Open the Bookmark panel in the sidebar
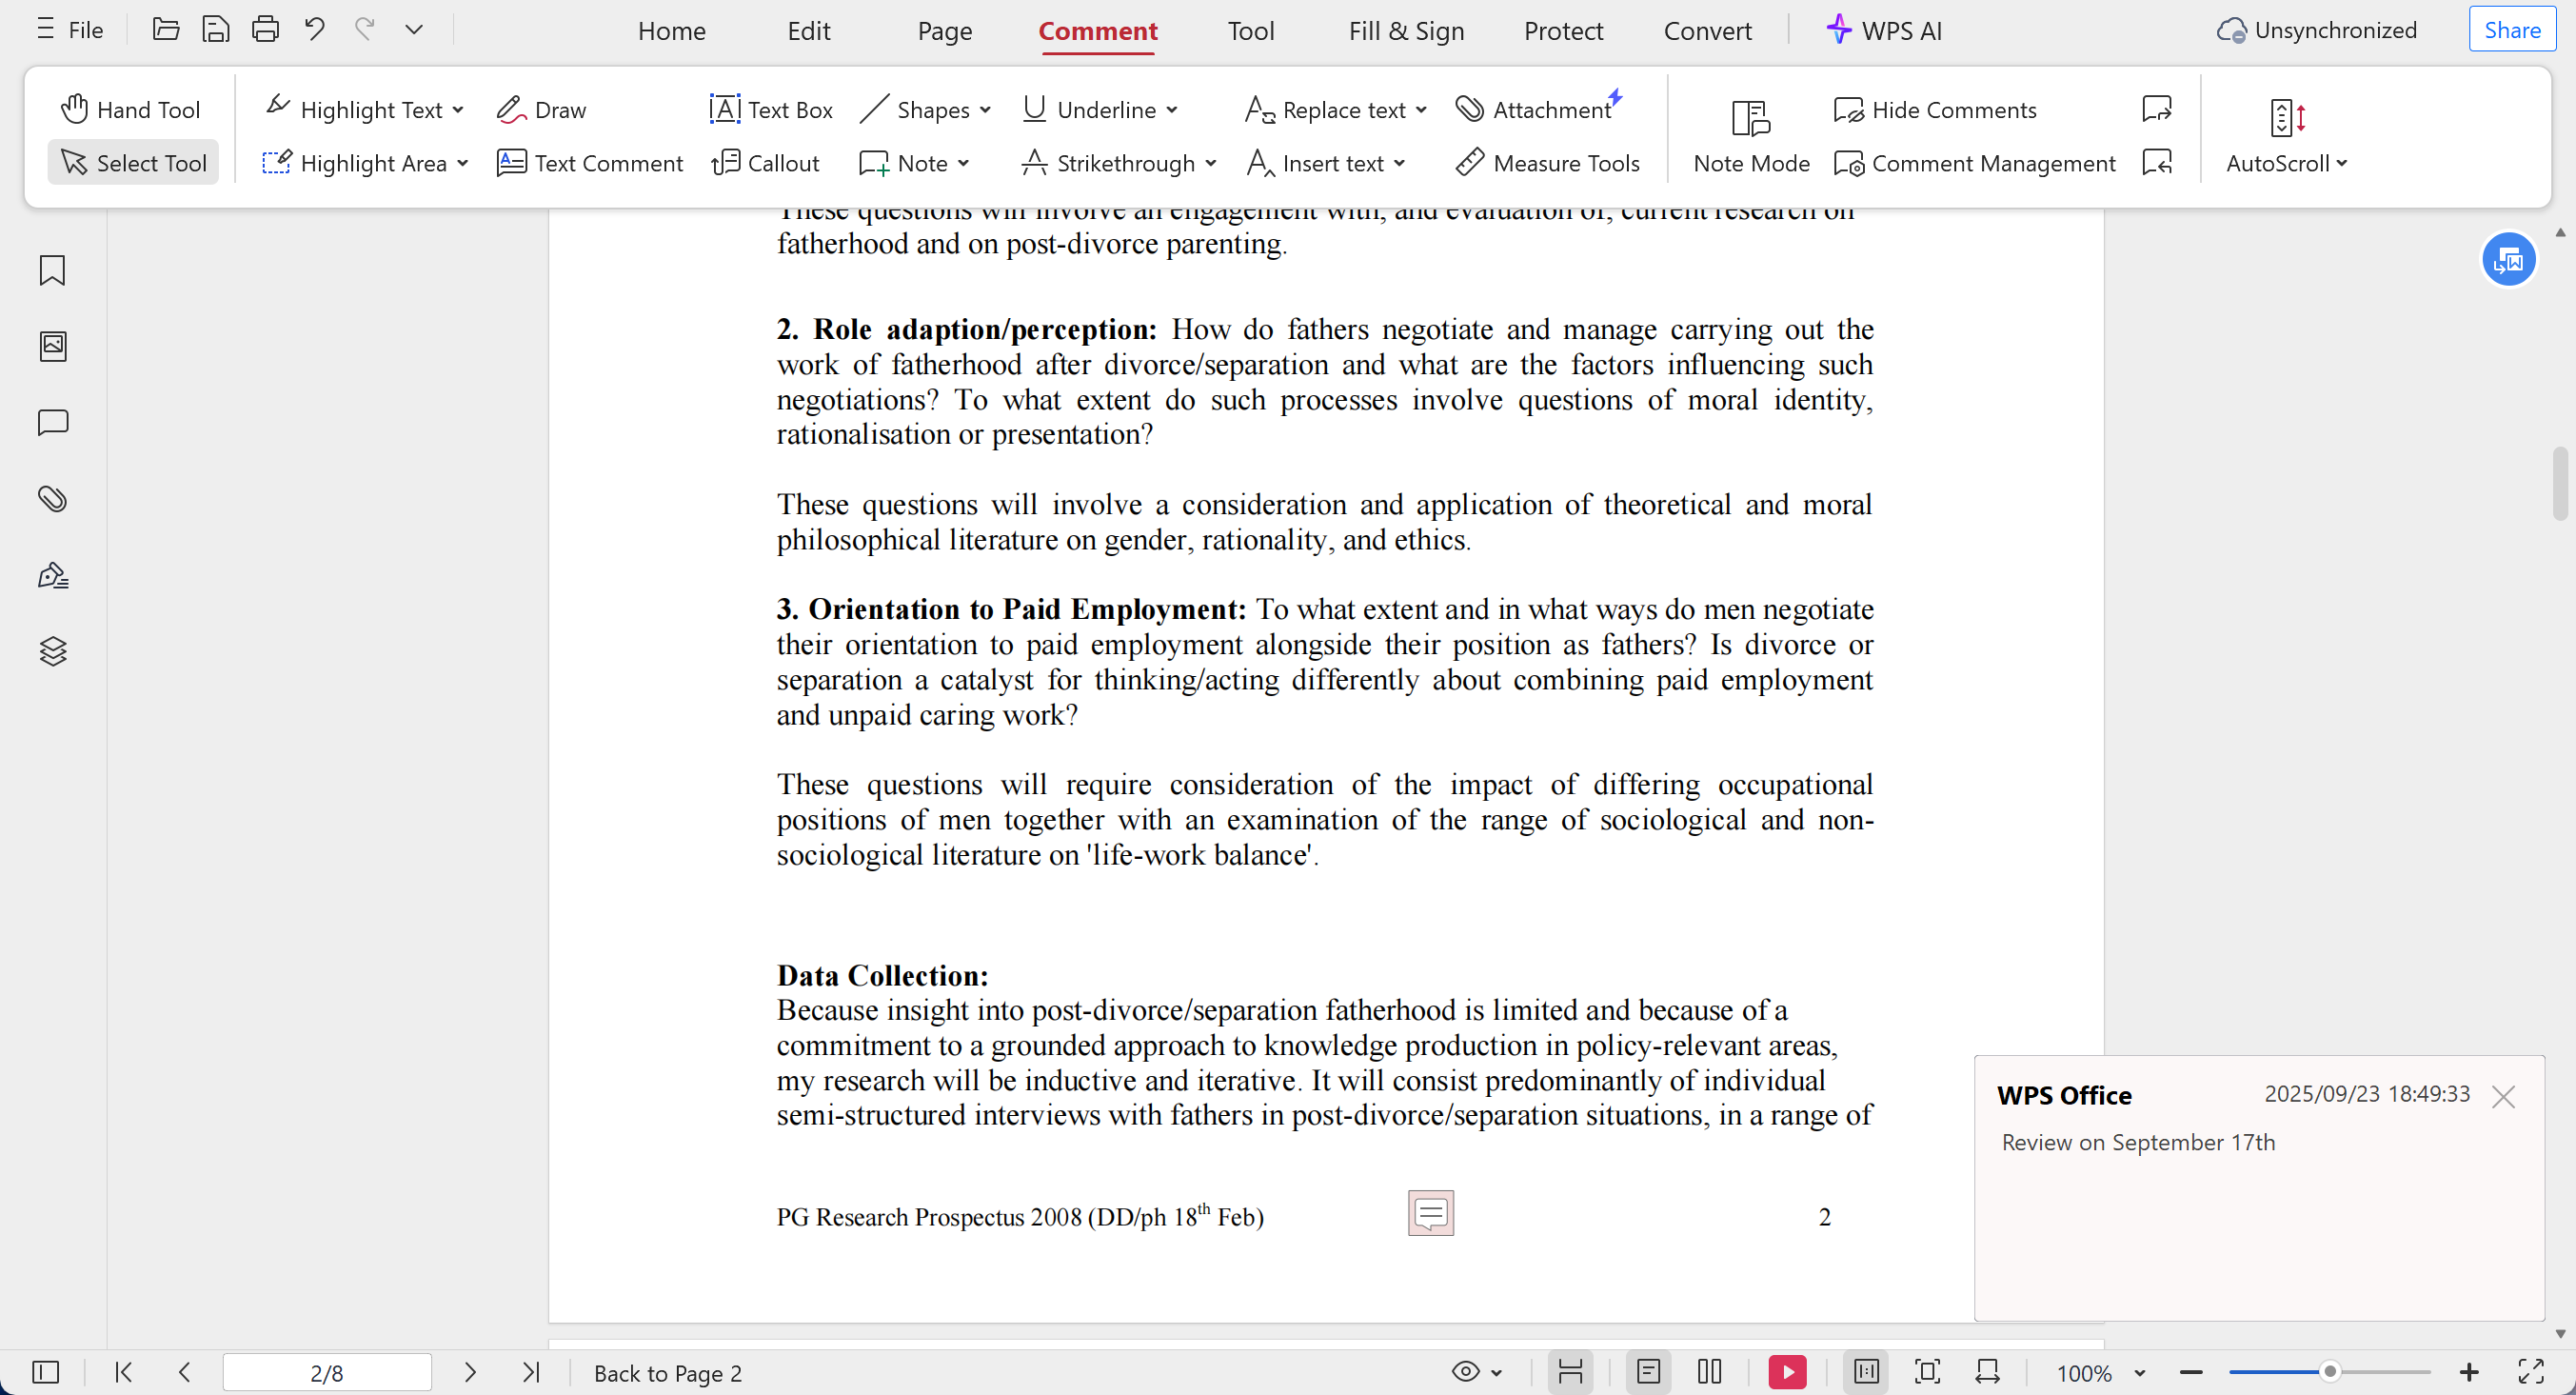This screenshot has width=2576, height=1395. 53,270
